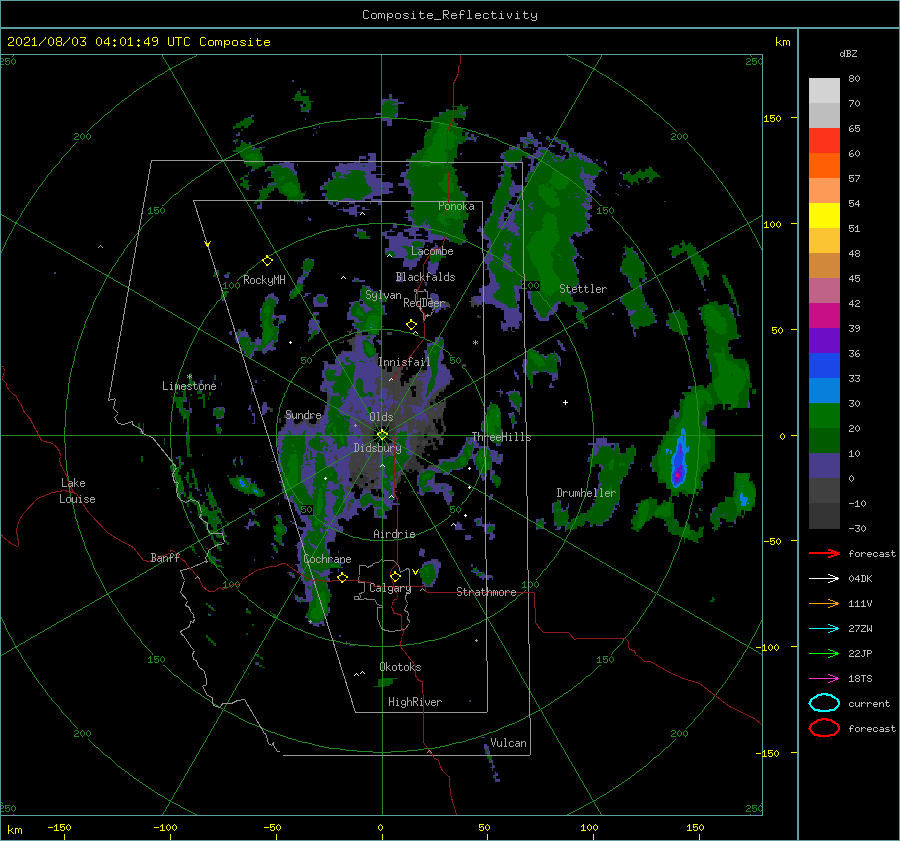Click the Drumheller label

[586, 493]
